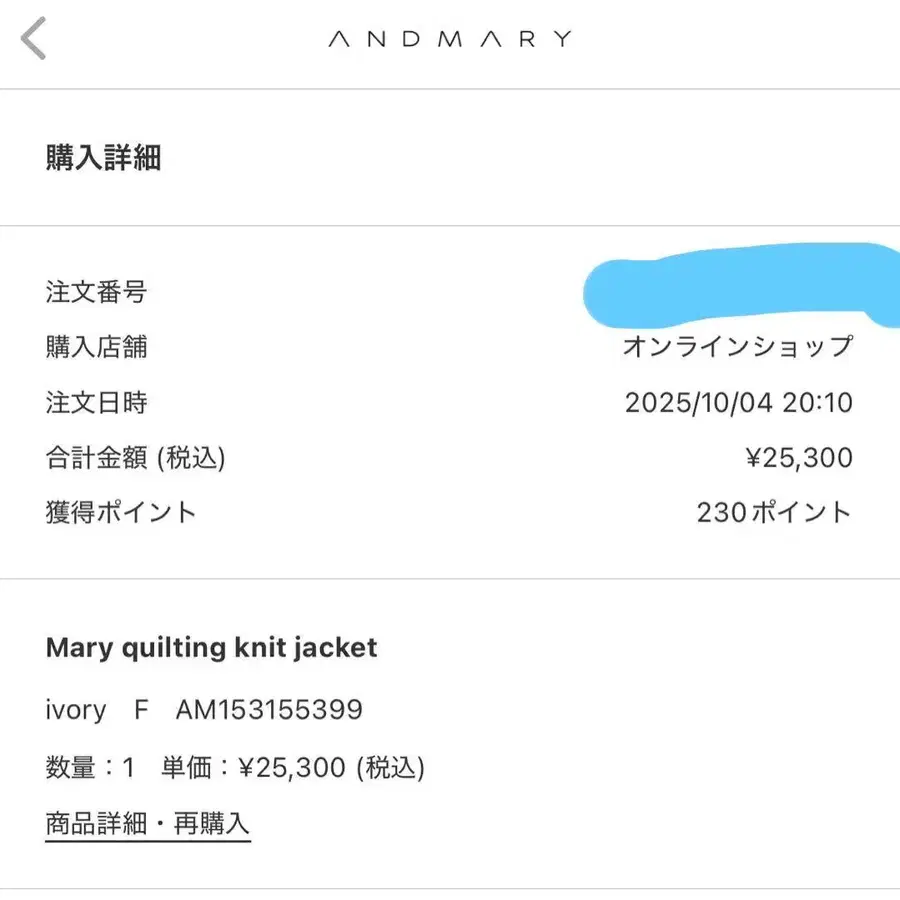Open the 商品詳細・再購入 link
Viewport: 900px width, 900px height.
147,824
